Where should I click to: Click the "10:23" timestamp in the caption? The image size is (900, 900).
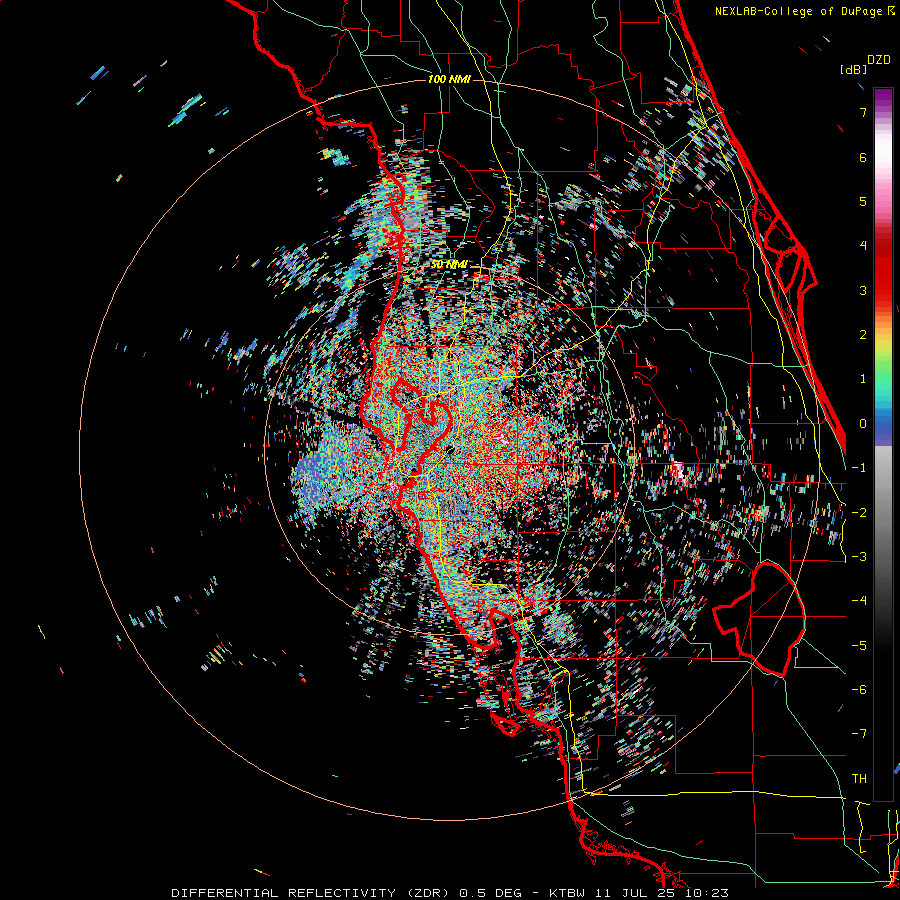[x=707, y=893]
